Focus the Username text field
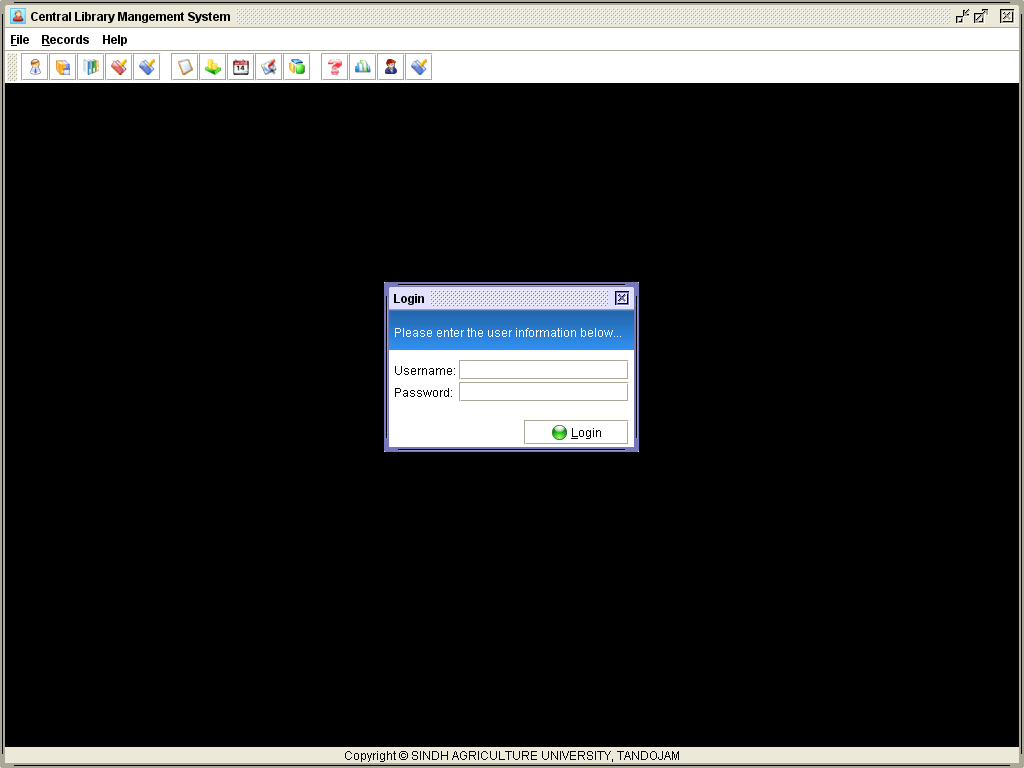Image resolution: width=1024 pixels, height=768 pixels. (x=543, y=370)
